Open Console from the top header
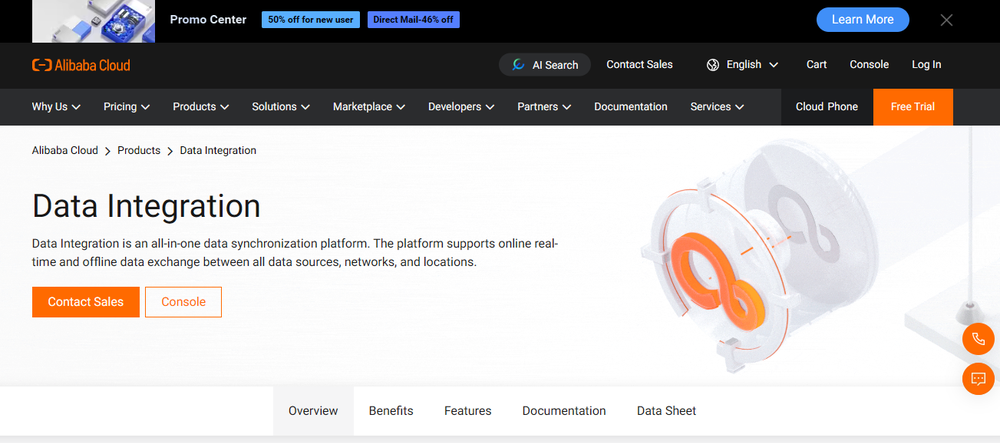This screenshot has width=1000, height=443. (869, 64)
